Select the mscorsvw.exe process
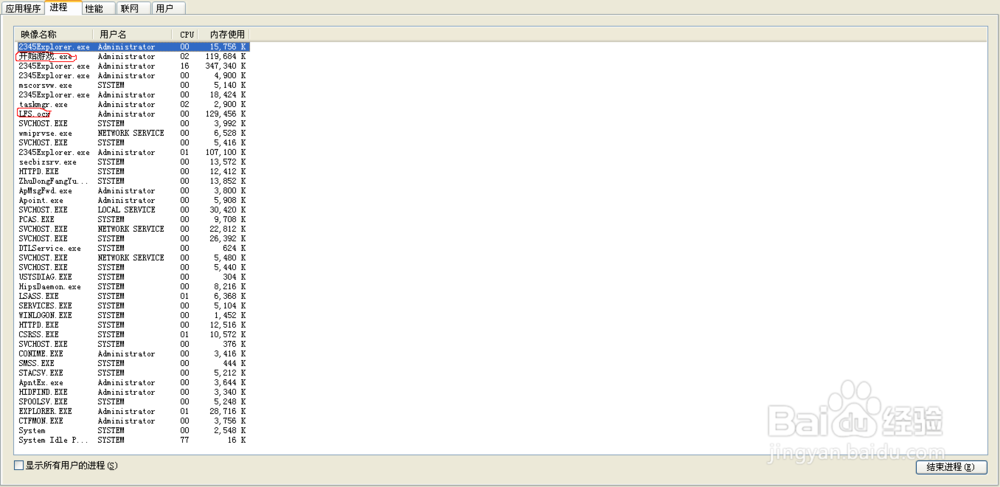 pyautogui.click(x=133, y=85)
